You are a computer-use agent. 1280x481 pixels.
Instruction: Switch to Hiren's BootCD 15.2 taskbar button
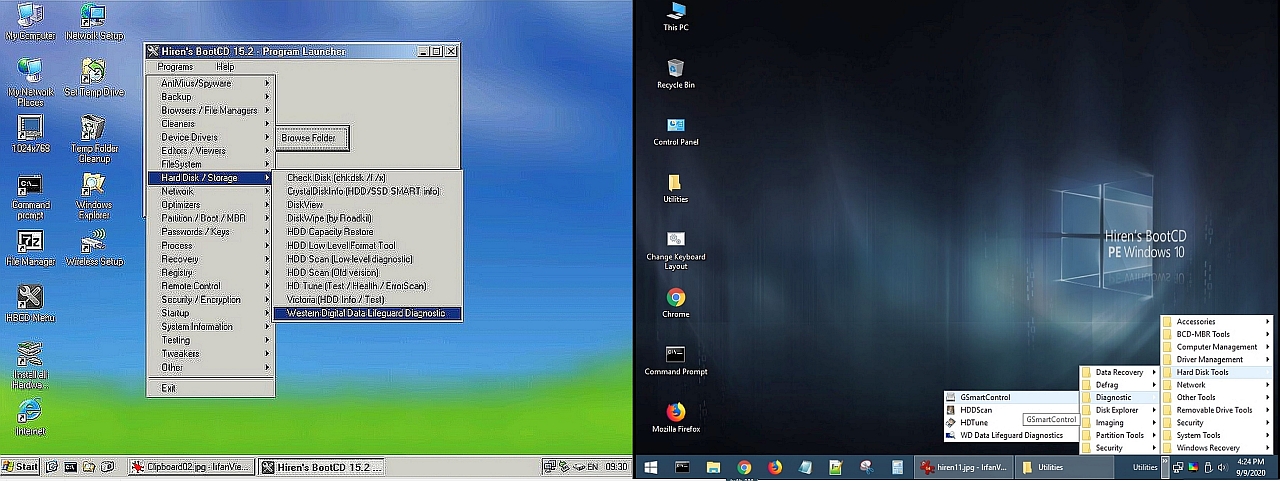coord(322,467)
